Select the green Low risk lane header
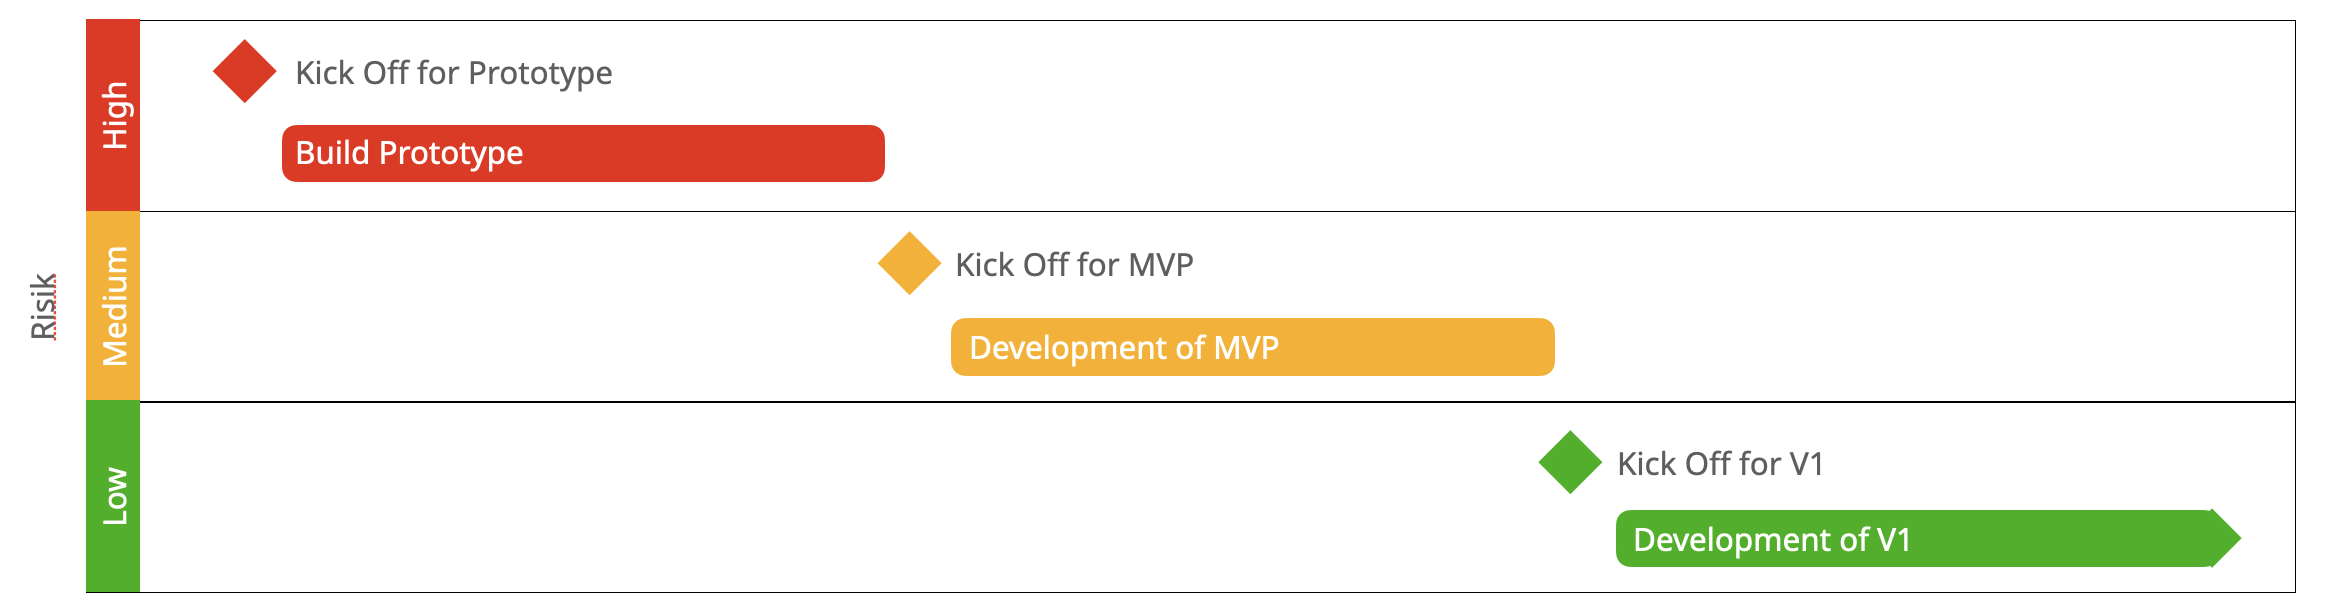 point(113,496)
